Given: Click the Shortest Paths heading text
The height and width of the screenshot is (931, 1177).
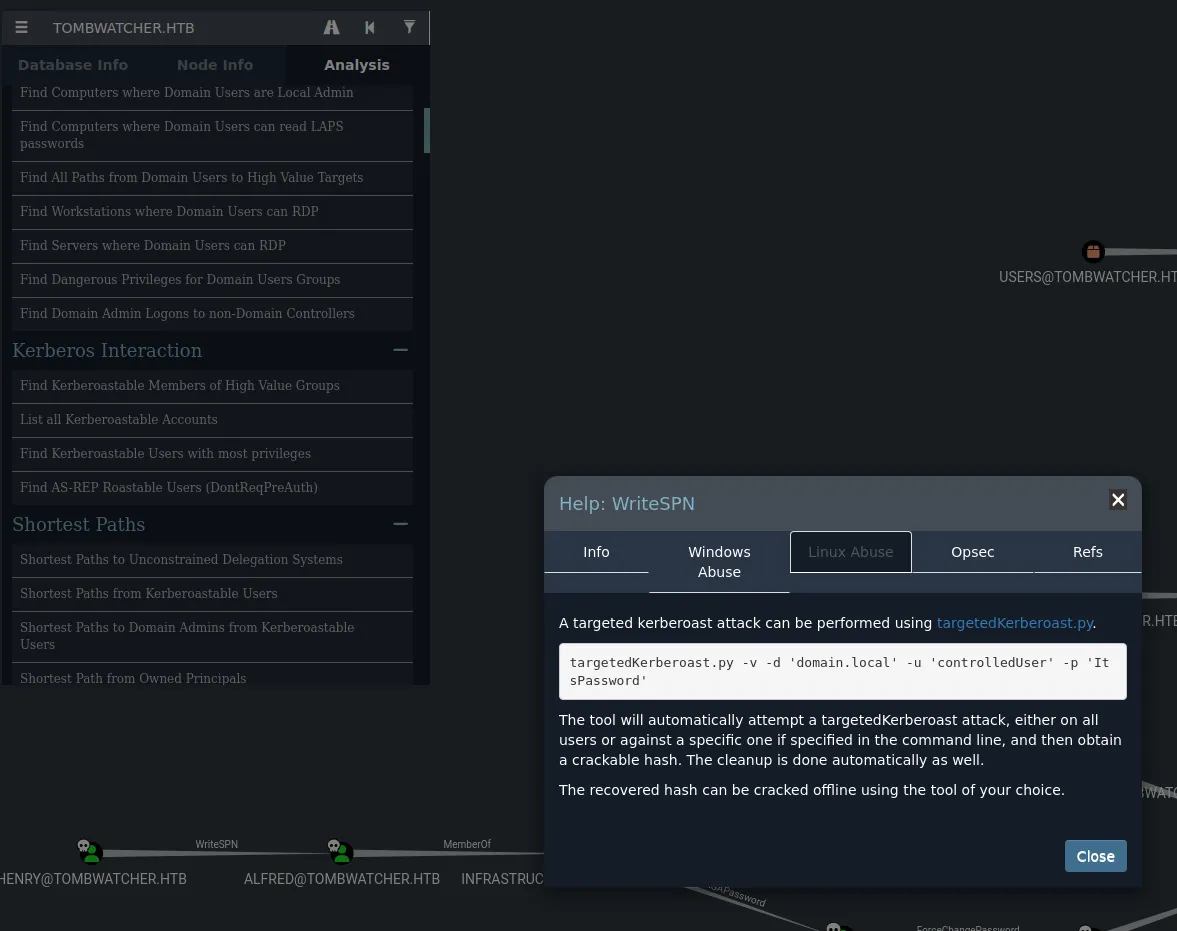Looking at the screenshot, I should pos(79,525).
